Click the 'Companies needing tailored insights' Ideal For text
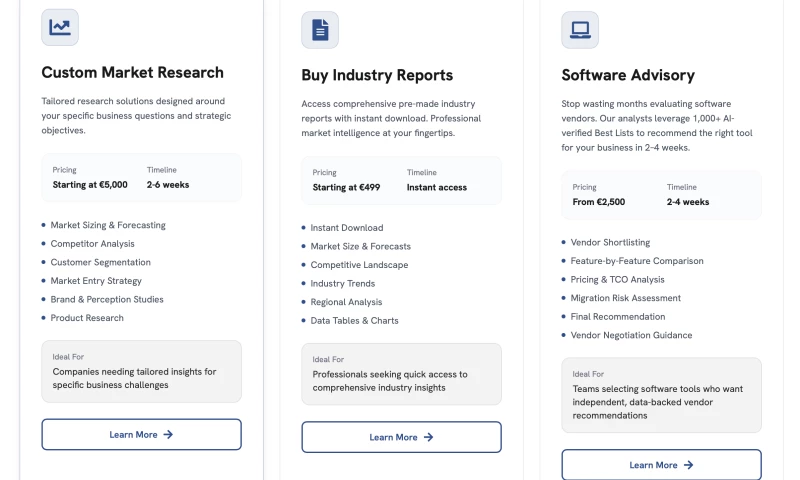 (134, 378)
